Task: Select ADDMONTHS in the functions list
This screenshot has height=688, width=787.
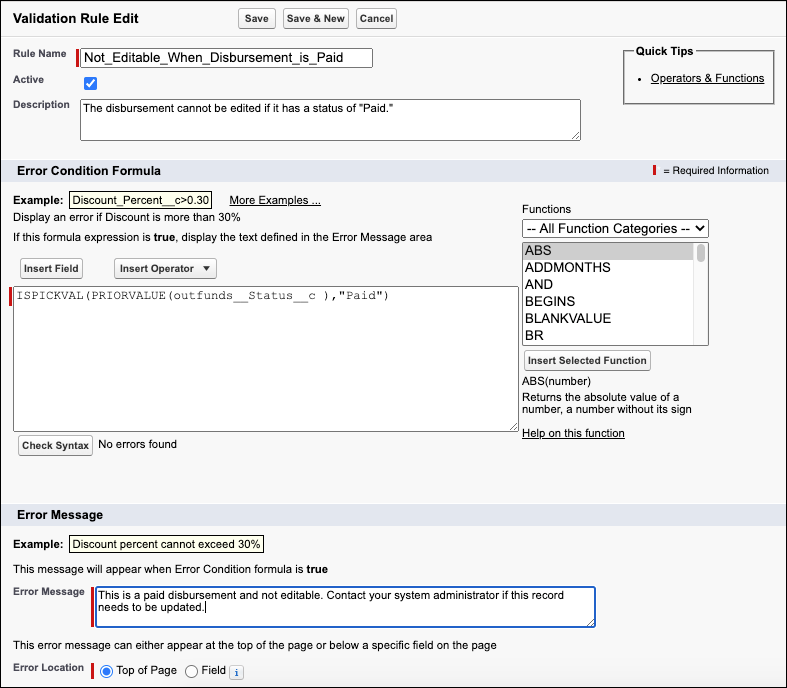Action: tap(567, 268)
